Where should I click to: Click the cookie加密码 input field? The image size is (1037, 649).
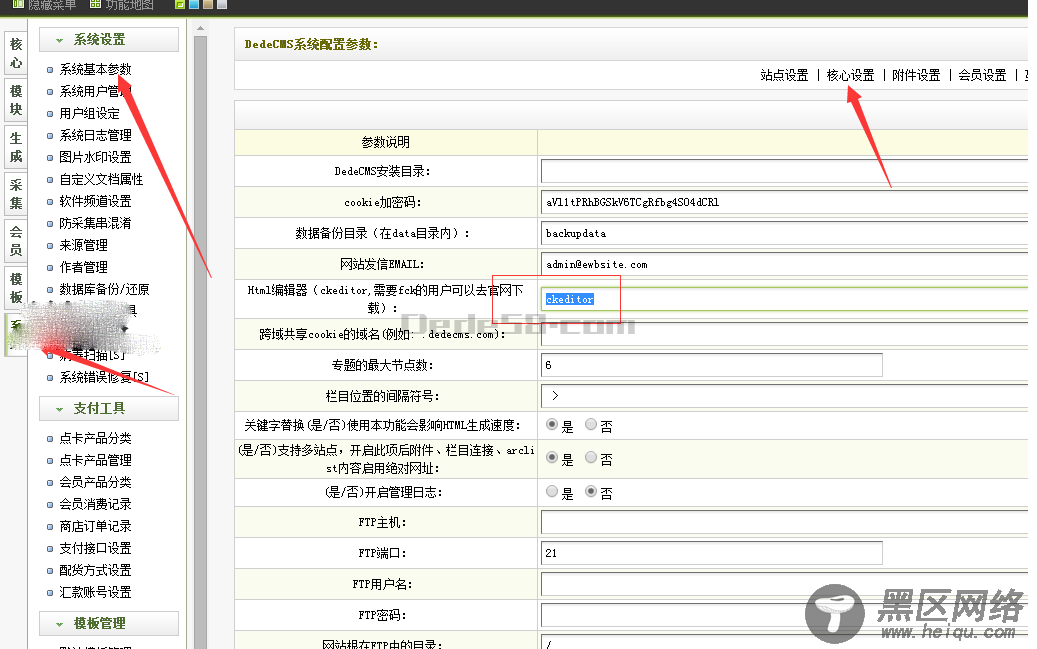pos(784,202)
